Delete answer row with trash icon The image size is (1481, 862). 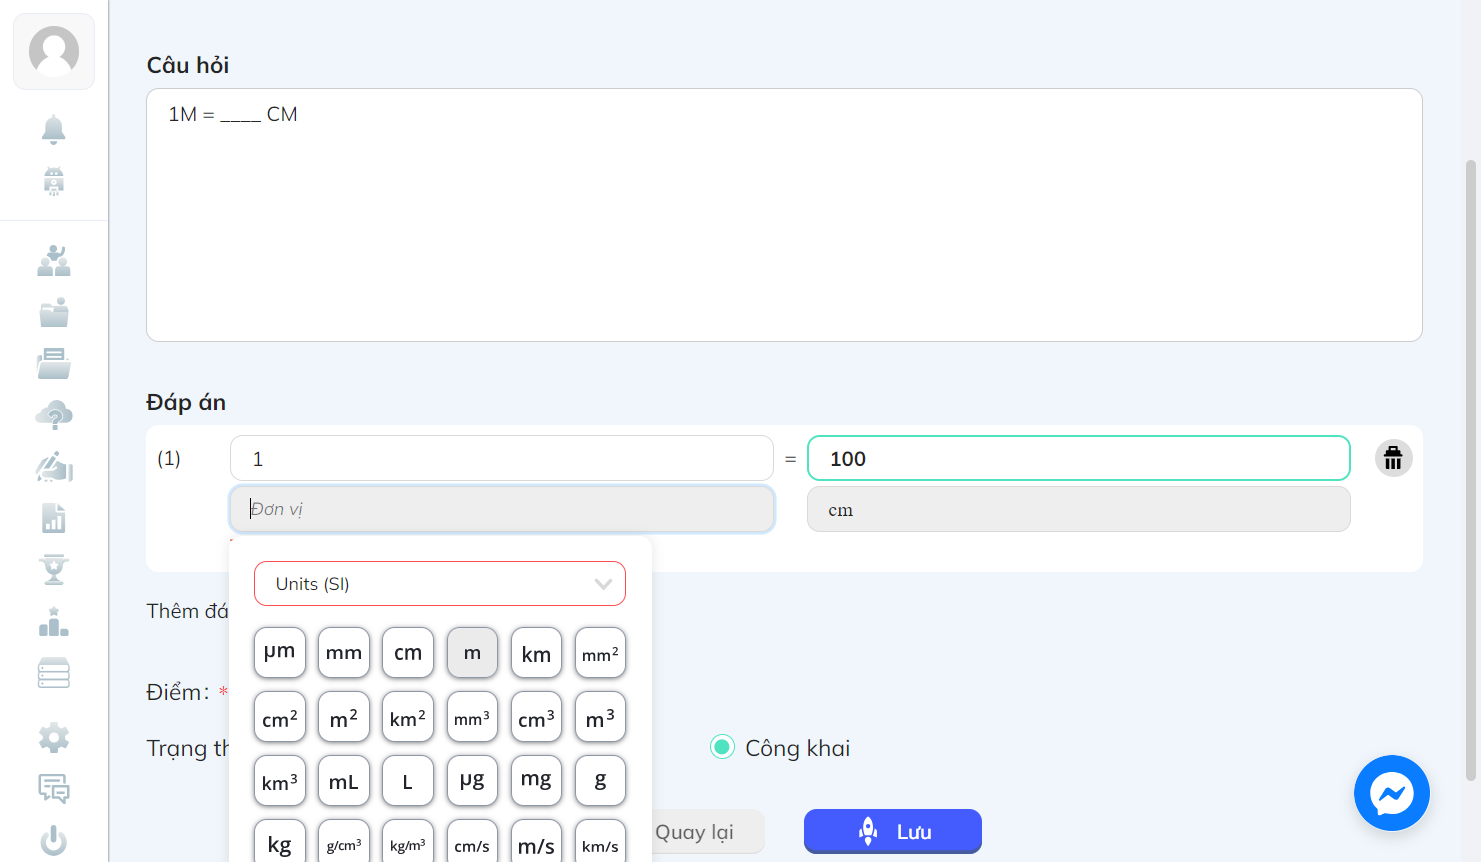click(x=1393, y=458)
